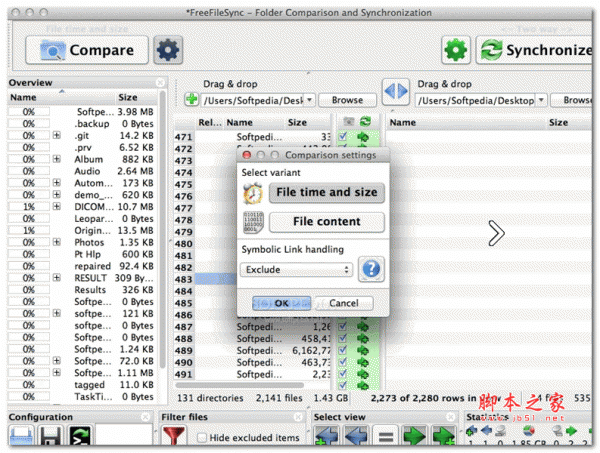The height and width of the screenshot is (453, 600).
Task: Click the Overview panel vertical scrollbar
Action: click(x=162, y=230)
